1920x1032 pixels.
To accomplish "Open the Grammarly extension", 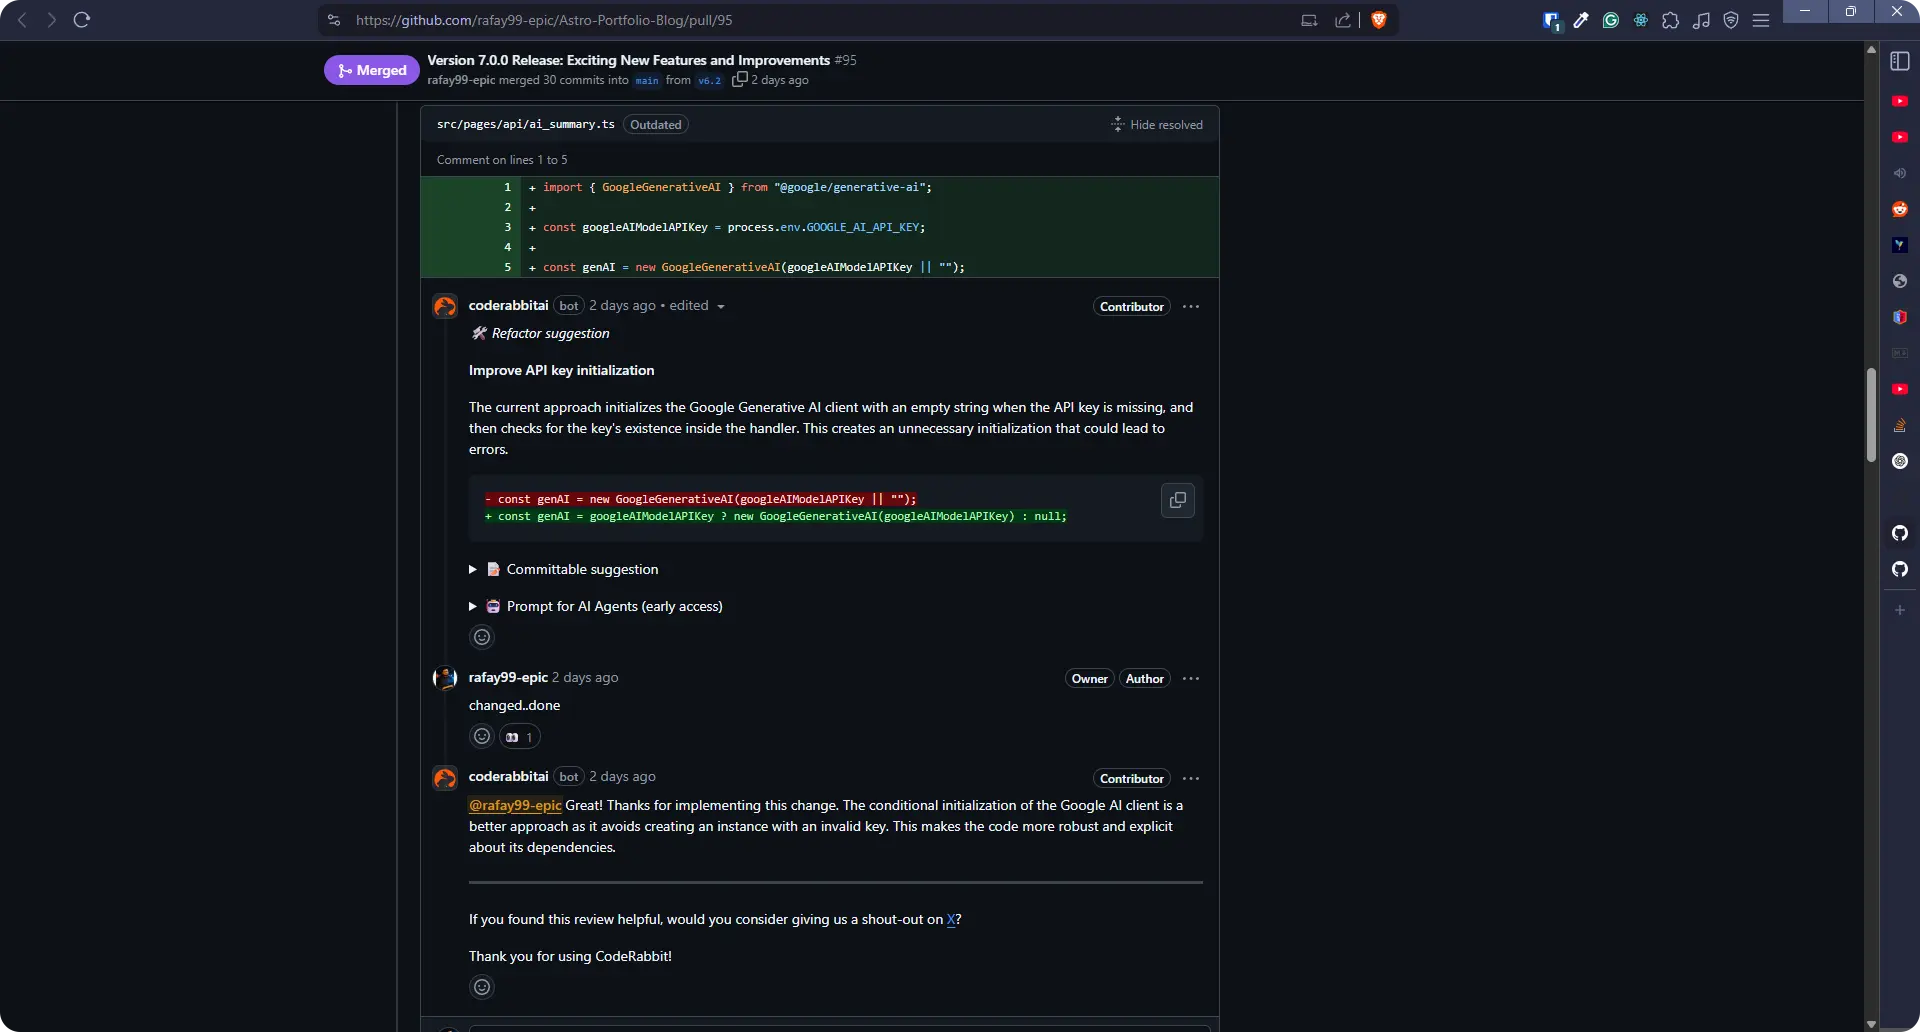I will [x=1611, y=20].
